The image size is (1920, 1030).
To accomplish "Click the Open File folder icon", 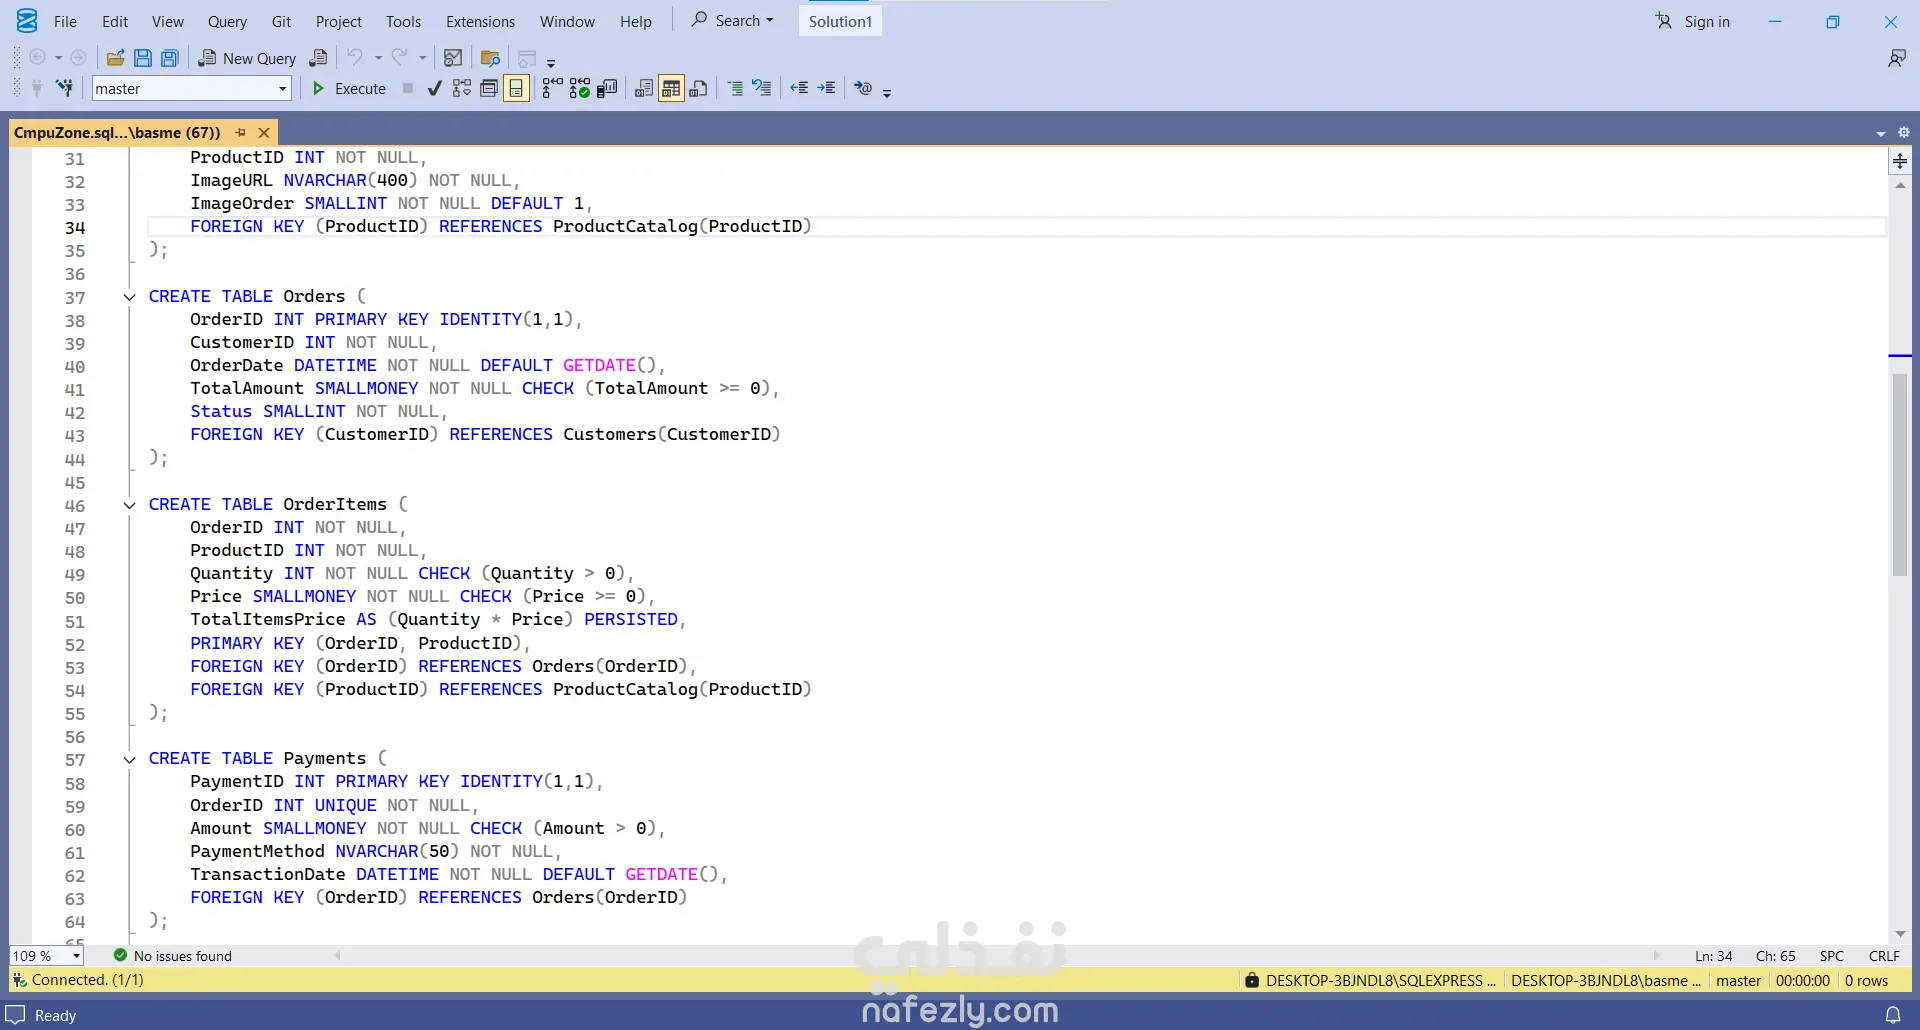I will pos(116,58).
